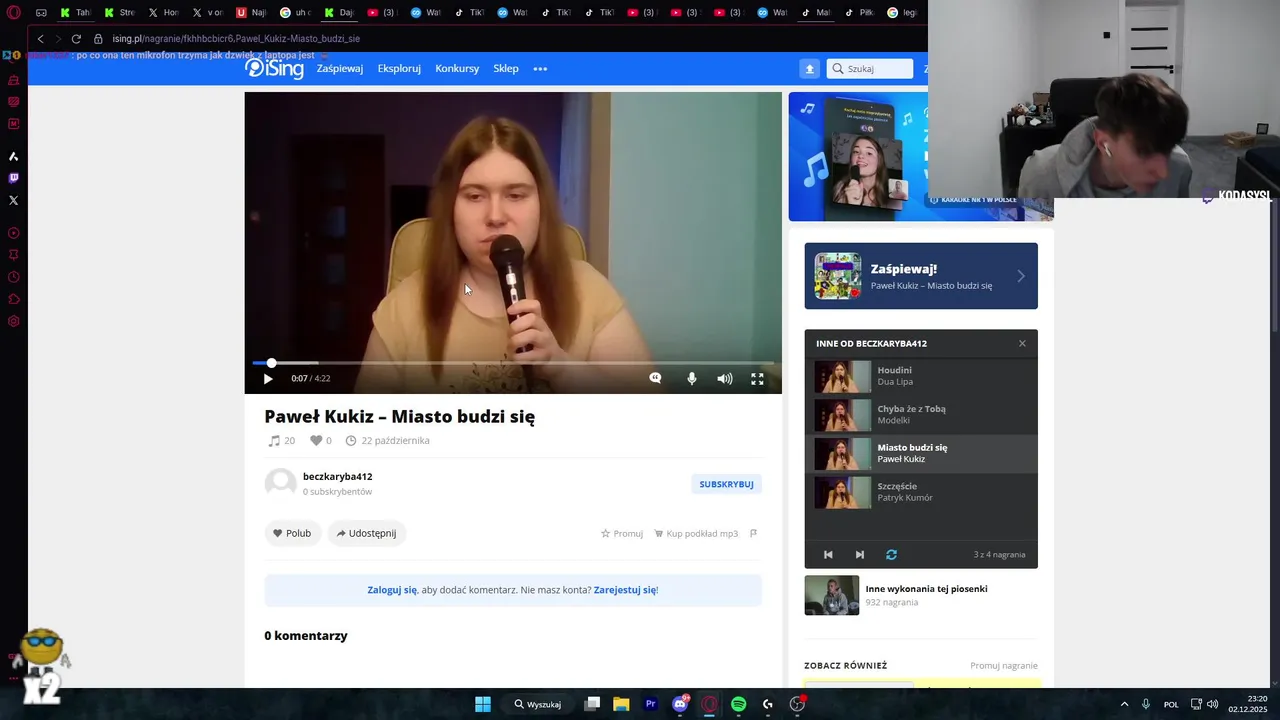This screenshot has width=1280, height=720.
Task: Switch to the 'Tah' Kick tab
Action: coord(76,13)
